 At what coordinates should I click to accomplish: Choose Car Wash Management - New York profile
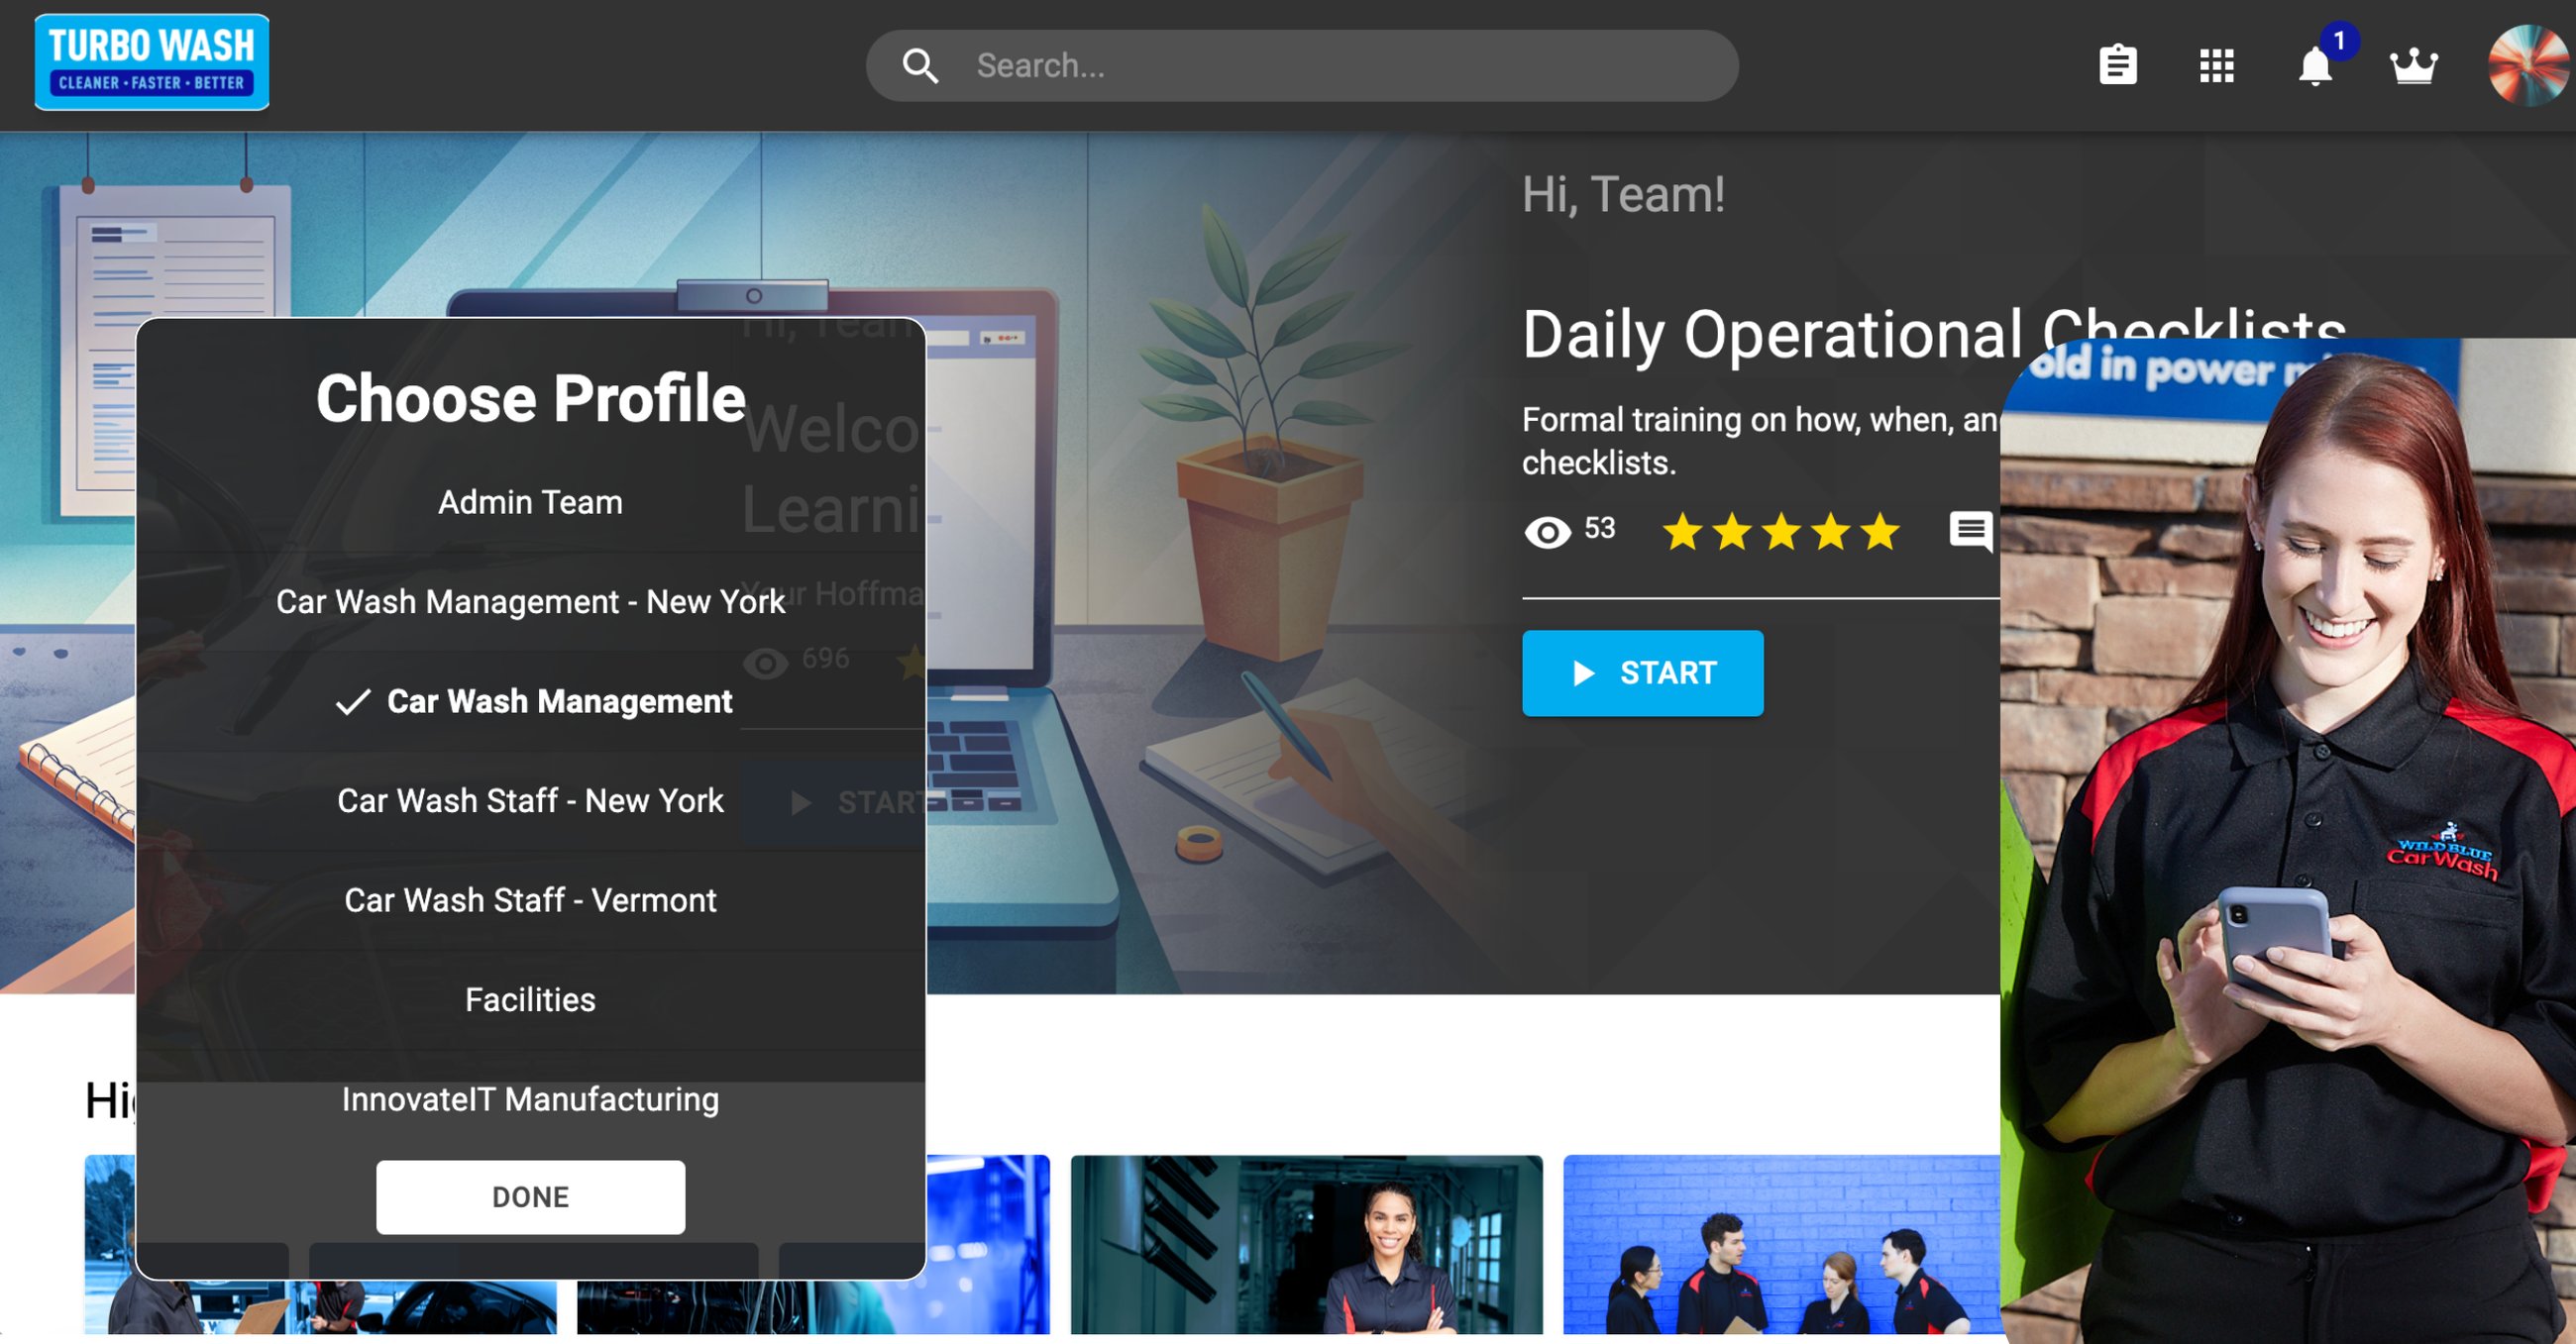(531, 602)
